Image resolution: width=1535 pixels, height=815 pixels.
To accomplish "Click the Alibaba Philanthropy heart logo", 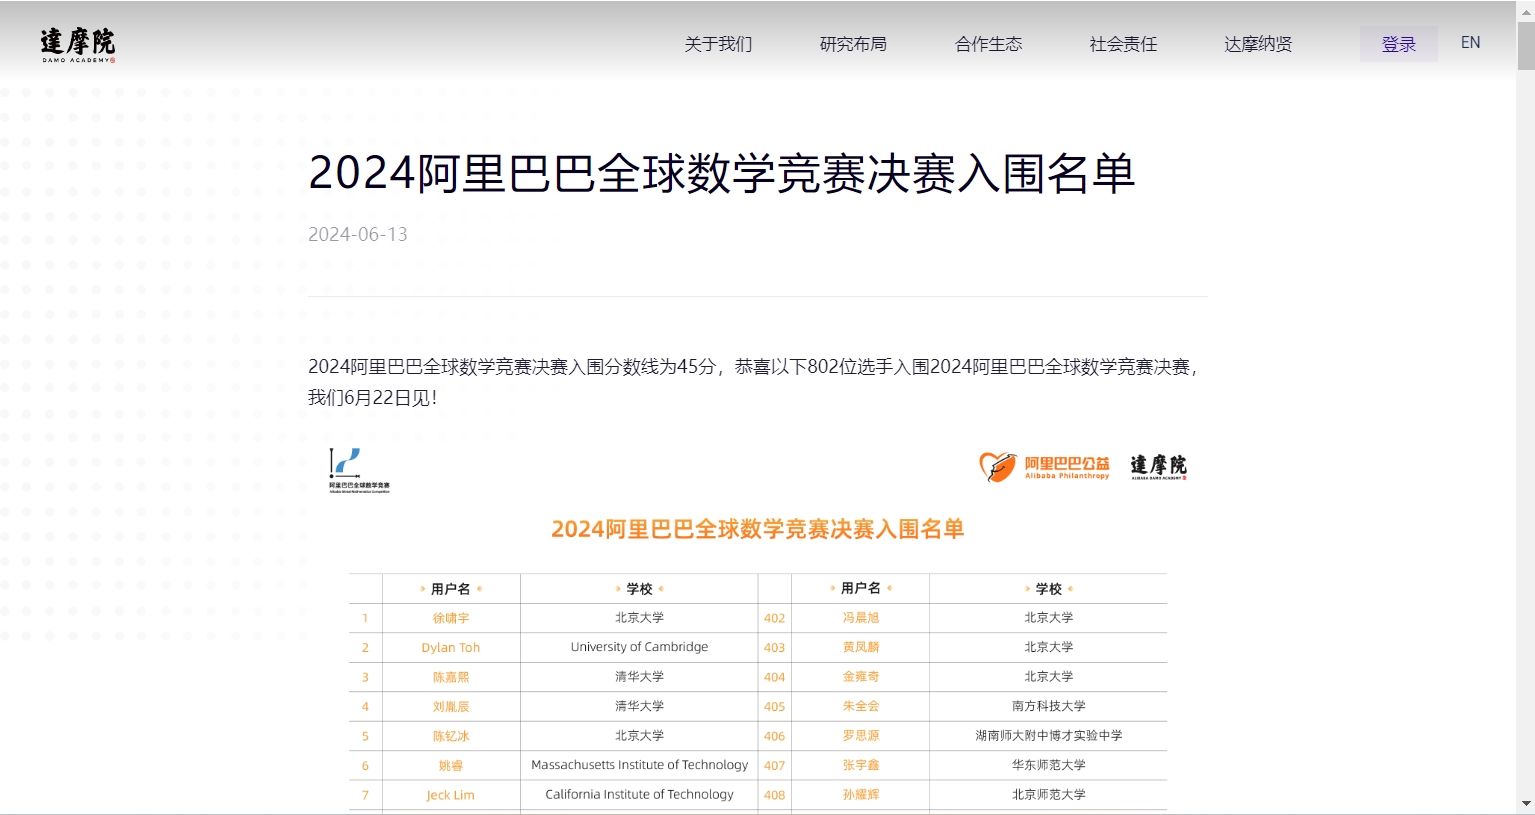I will tap(1044, 467).
